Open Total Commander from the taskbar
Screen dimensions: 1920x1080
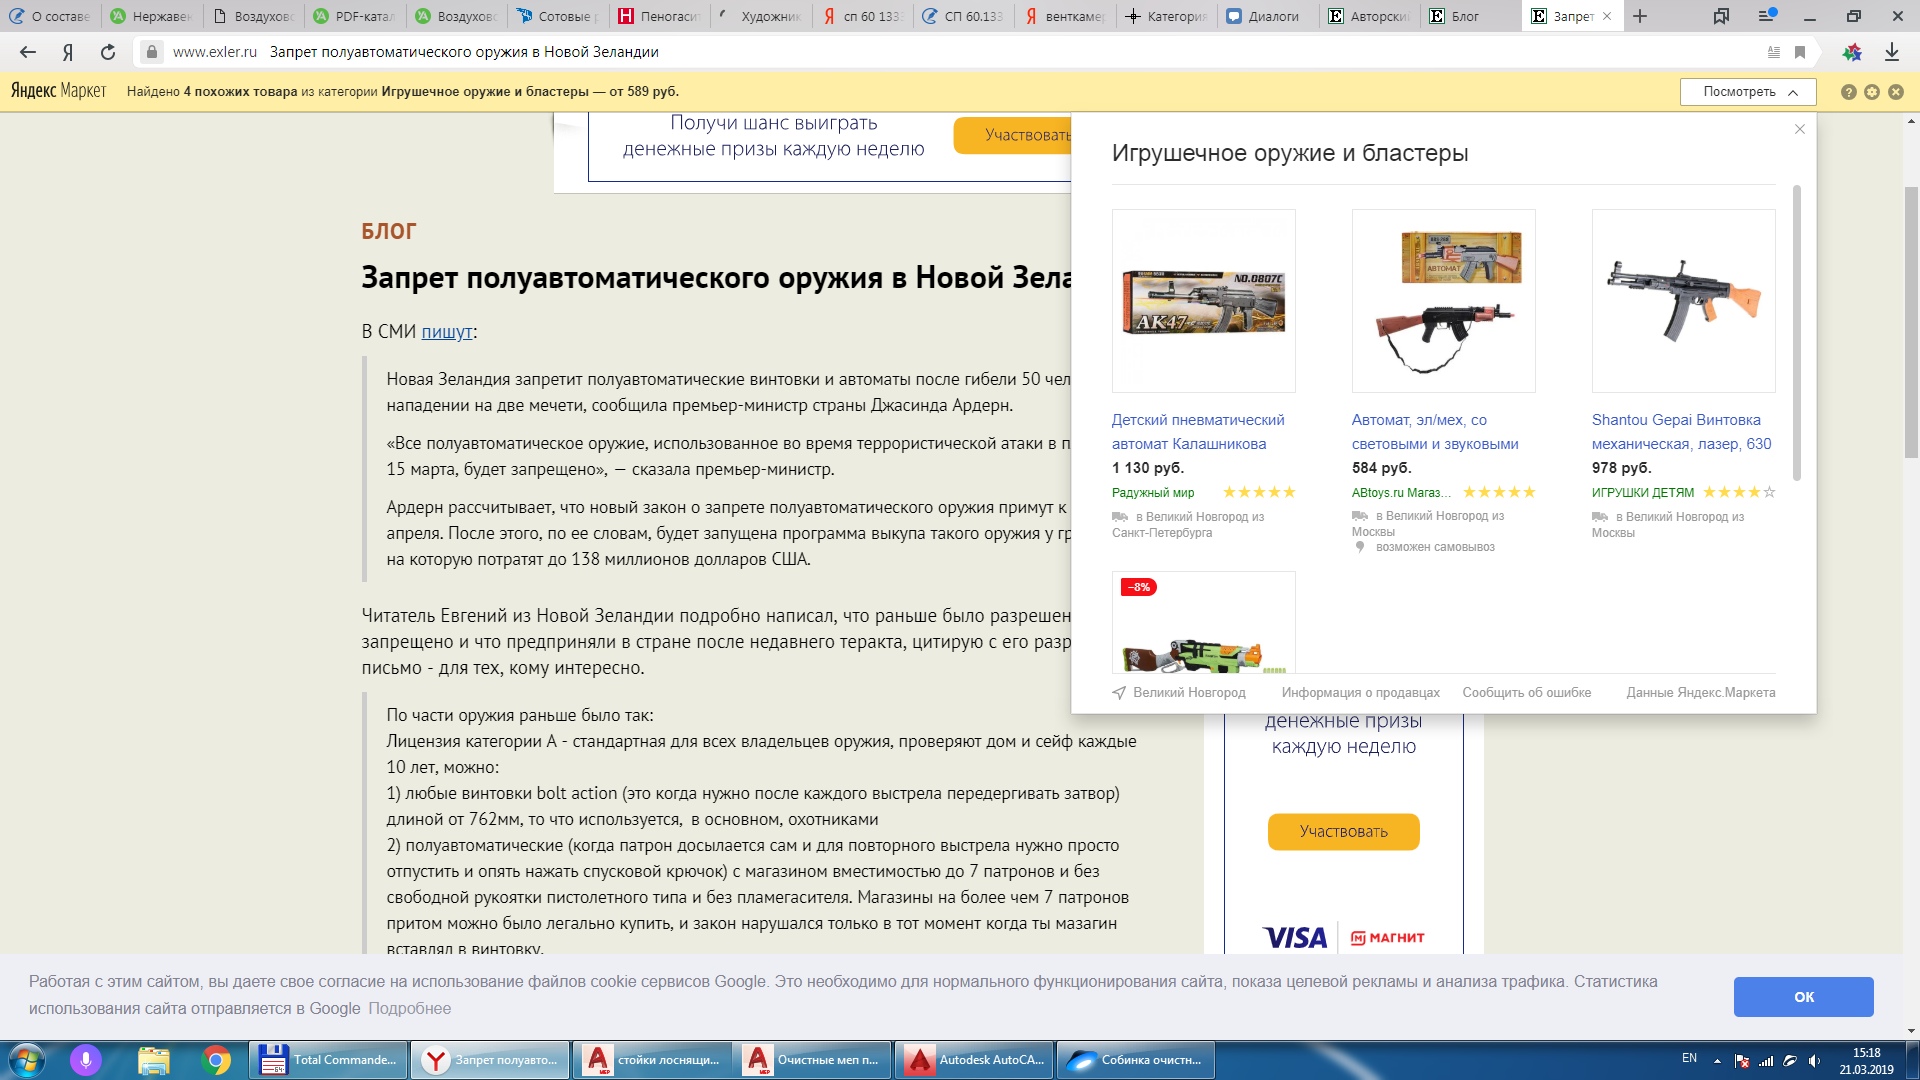[x=328, y=1060]
